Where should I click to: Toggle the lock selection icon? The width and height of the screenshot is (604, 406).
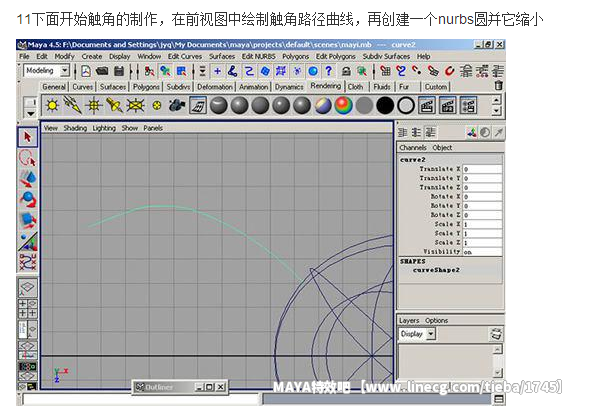pos(346,71)
